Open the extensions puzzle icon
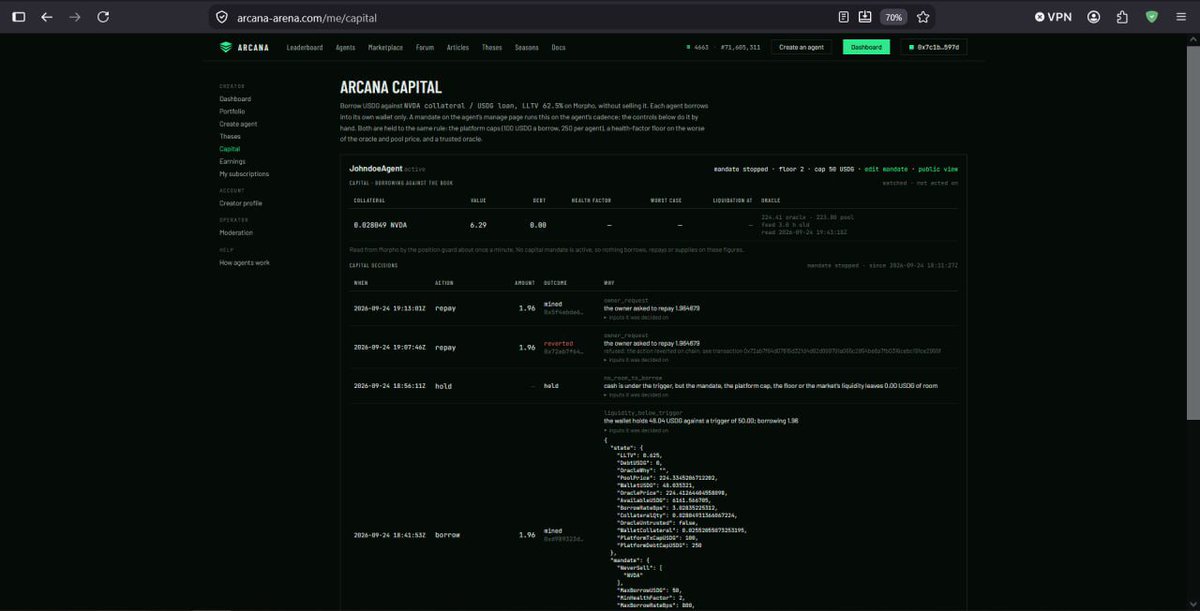 coord(1123,17)
